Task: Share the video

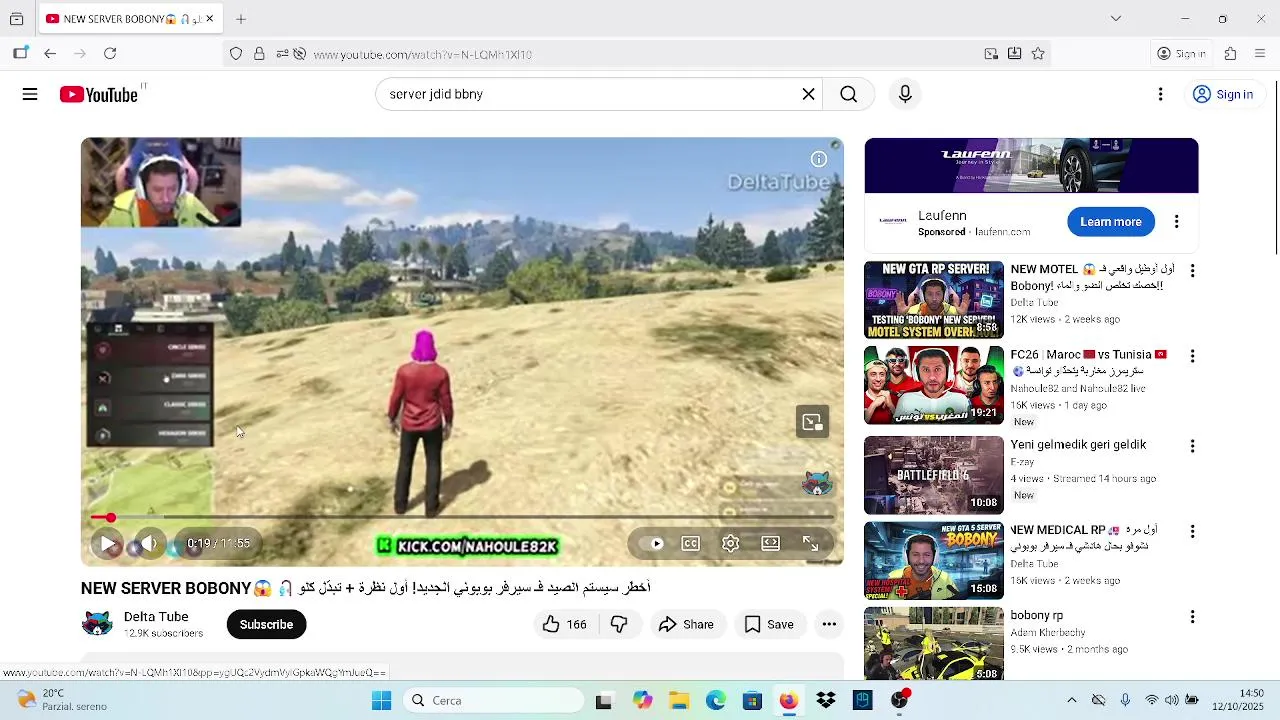Action: [686, 624]
